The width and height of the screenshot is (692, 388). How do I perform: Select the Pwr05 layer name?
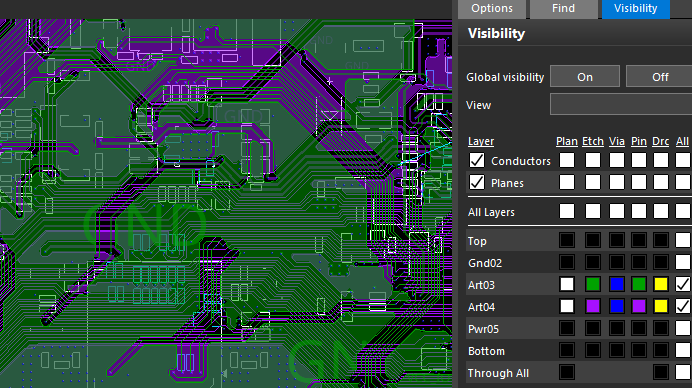pos(483,329)
